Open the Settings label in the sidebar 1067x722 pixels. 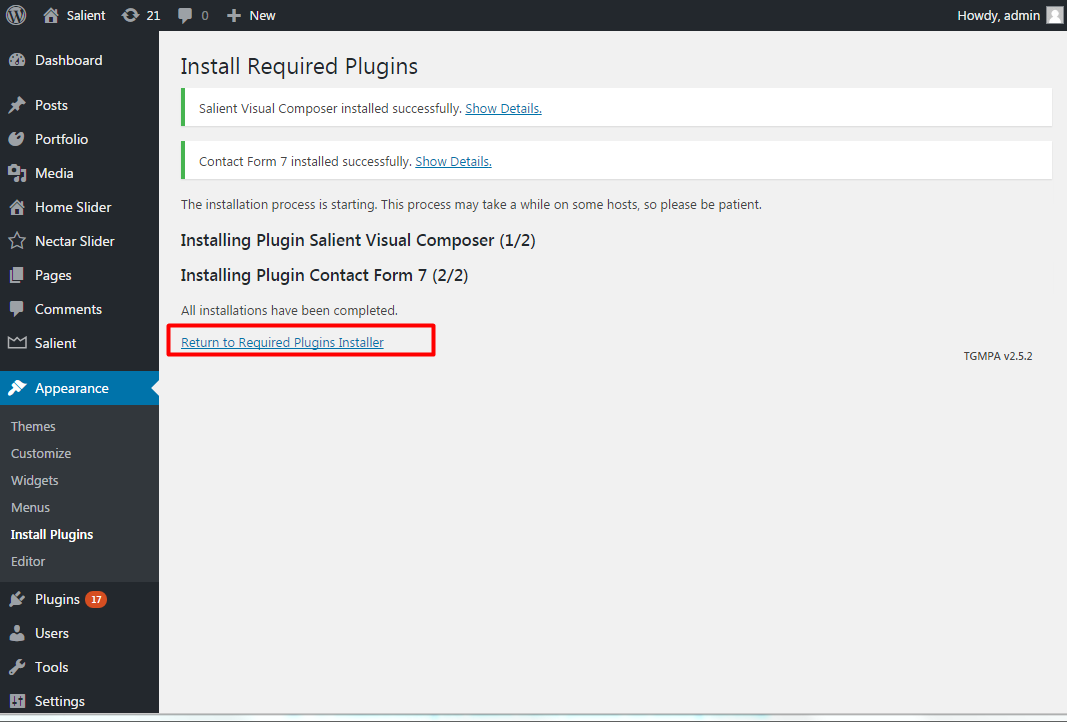pos(60,701)
